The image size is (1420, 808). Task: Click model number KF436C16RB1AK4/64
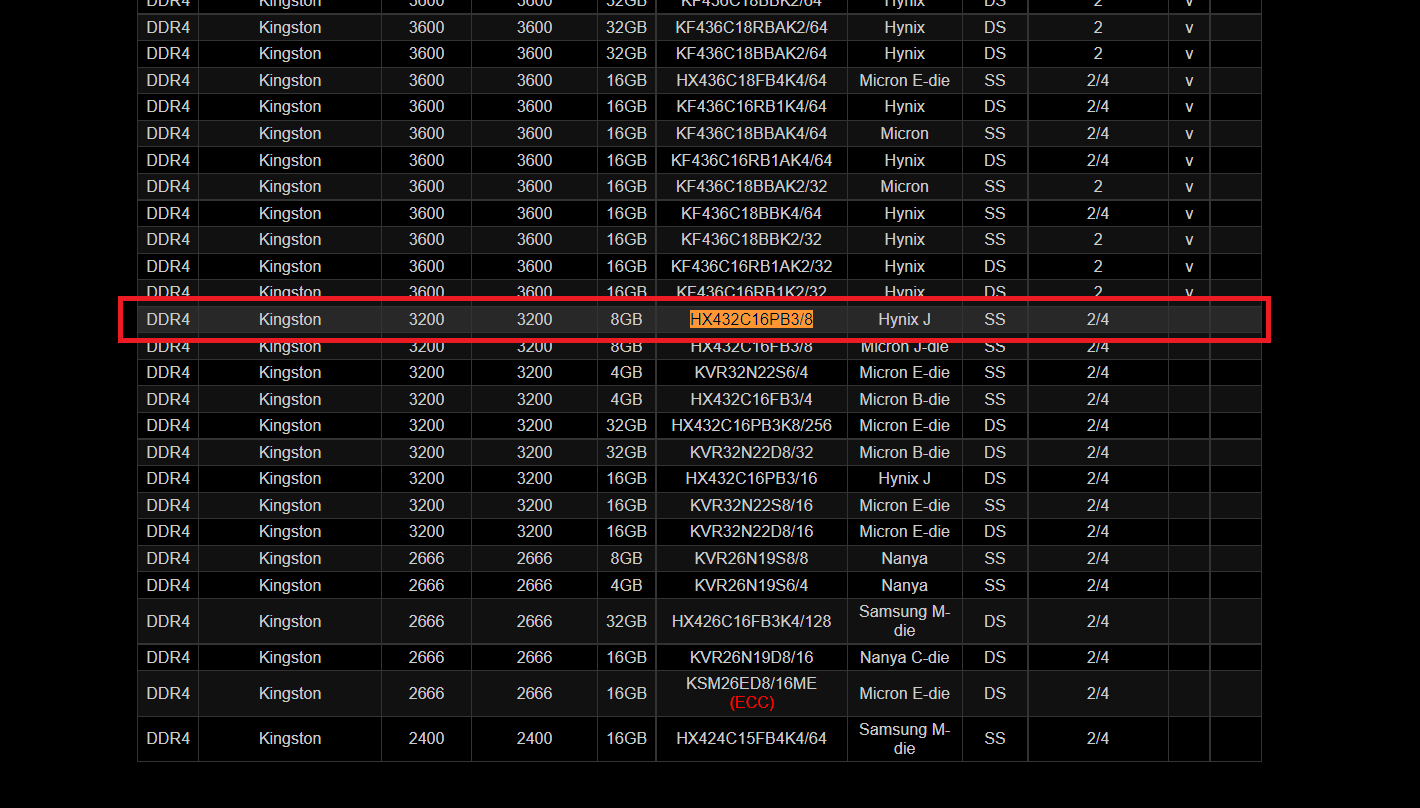click(x=751, y=160)
